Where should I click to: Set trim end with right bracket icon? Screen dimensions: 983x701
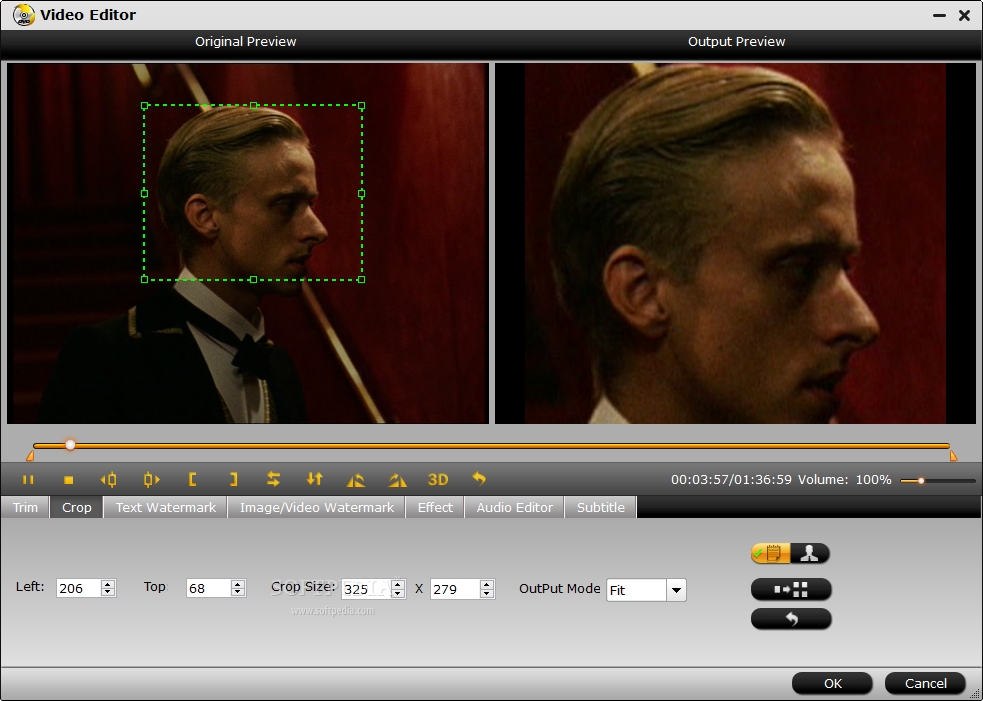(233, 480)
